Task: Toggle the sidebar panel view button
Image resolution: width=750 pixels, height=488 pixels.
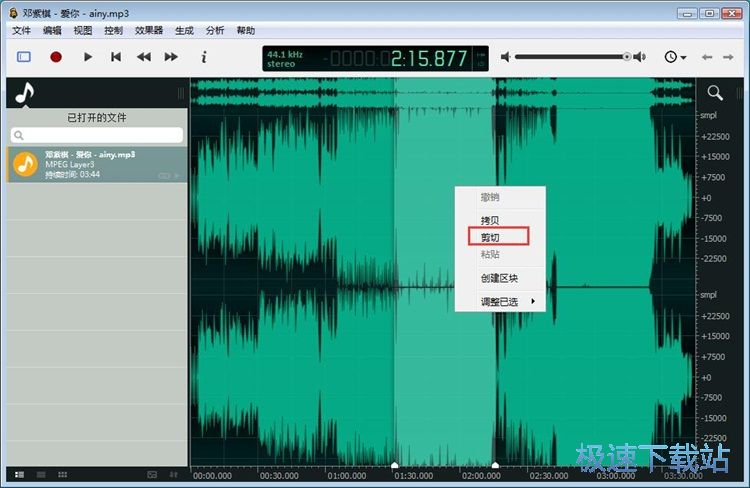Action: (24, 57)
